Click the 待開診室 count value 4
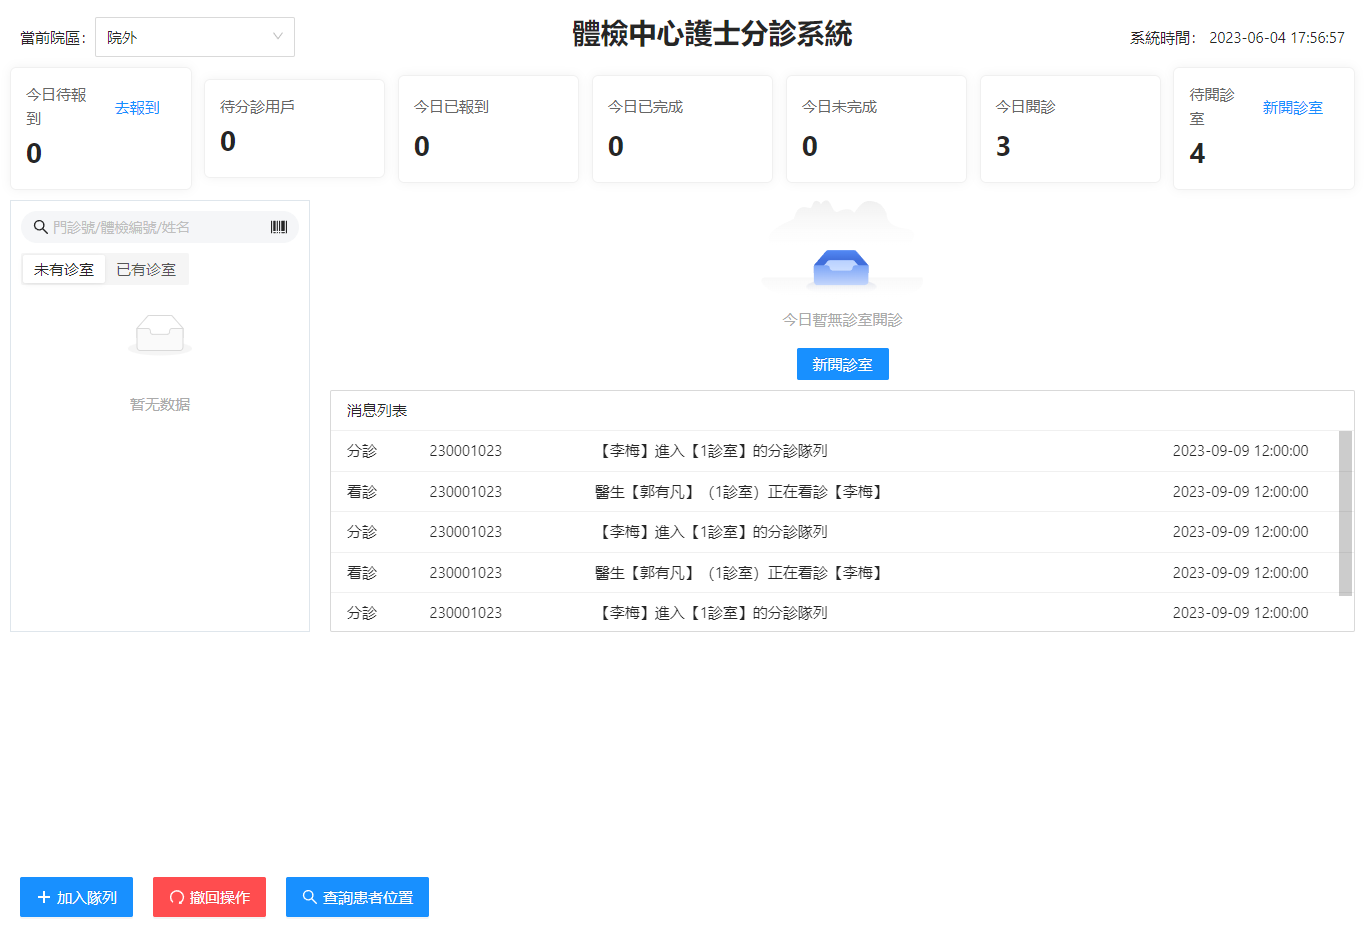1365x937 pixels. (x=1197, y=153)
